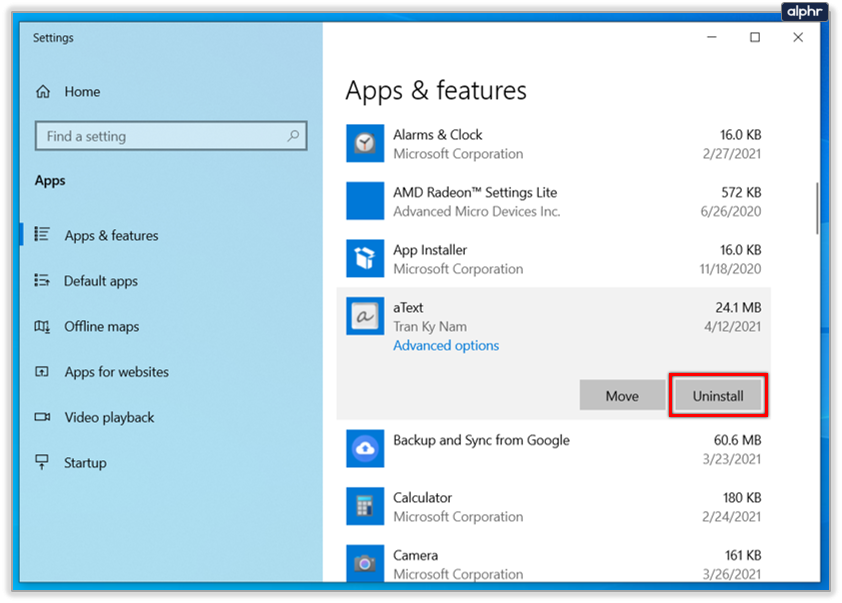Go to Default apps section
The width and height of the screenshot is (842, 603).
(x=100, y=281)
